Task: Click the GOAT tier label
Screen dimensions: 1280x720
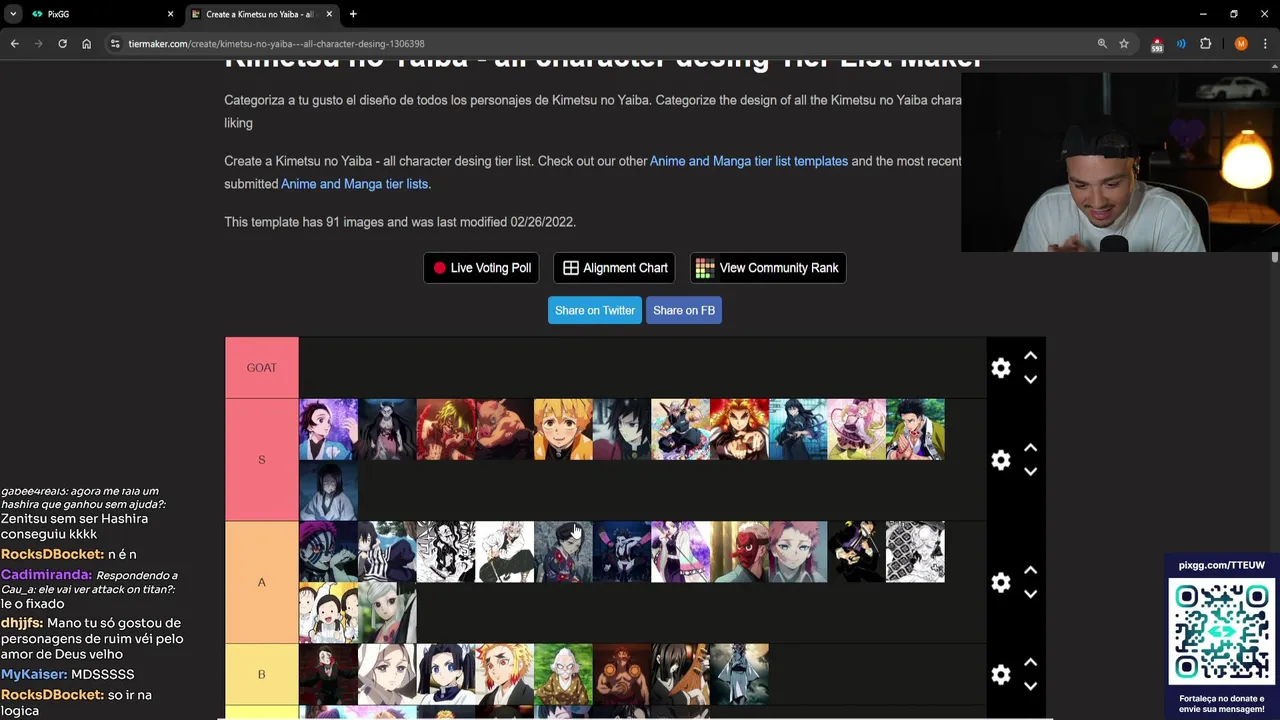Action: (x=262, y=368)
